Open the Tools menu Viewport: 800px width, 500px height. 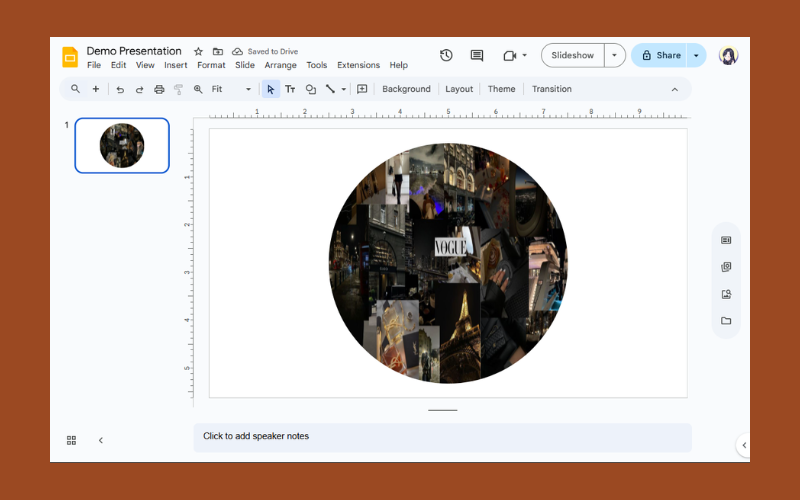tap(317, 65)
